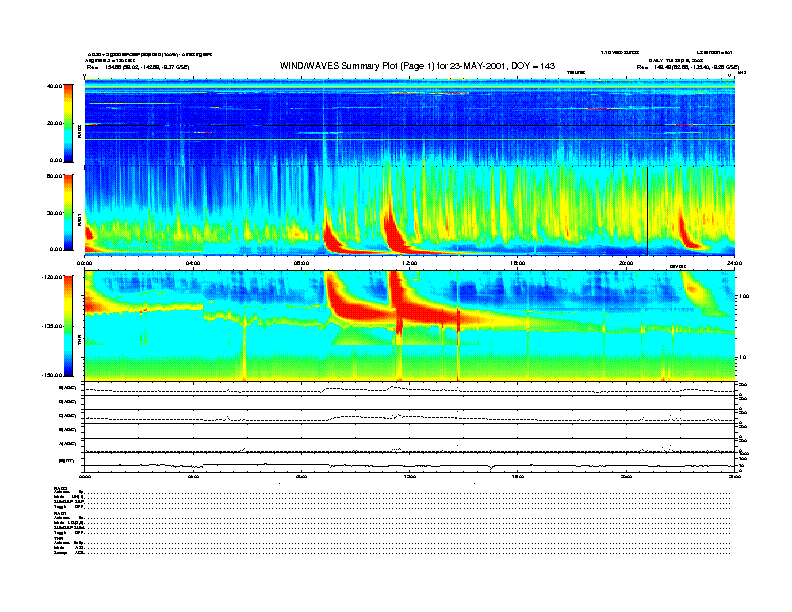The height and width of the screenshot is (612, 792).
Task: Click inside the RAD2 spectrogram panel
Action: (x=409, y=122)
